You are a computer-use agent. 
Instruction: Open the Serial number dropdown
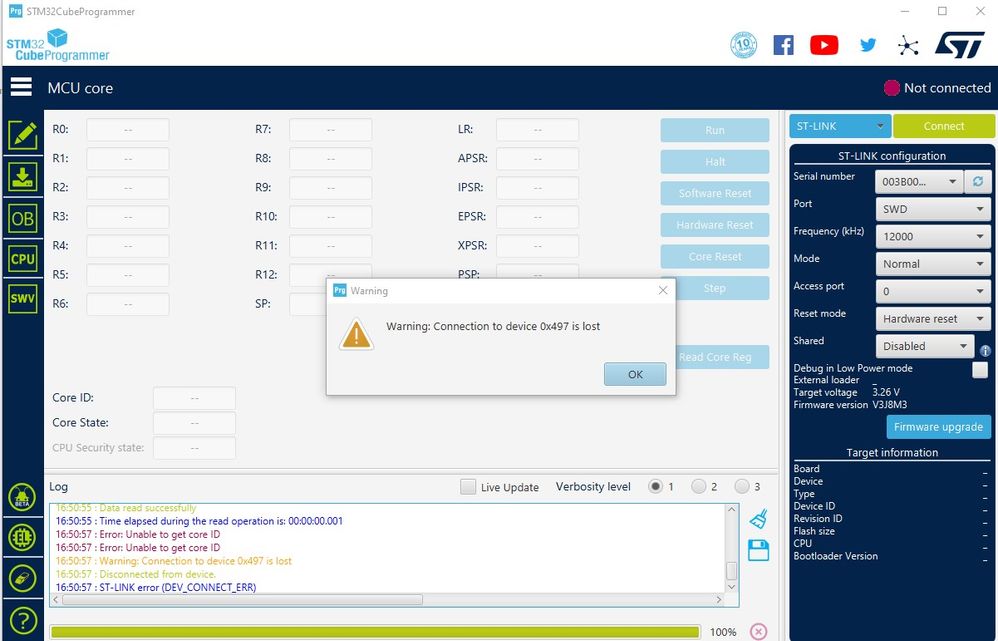coord(919,181)
